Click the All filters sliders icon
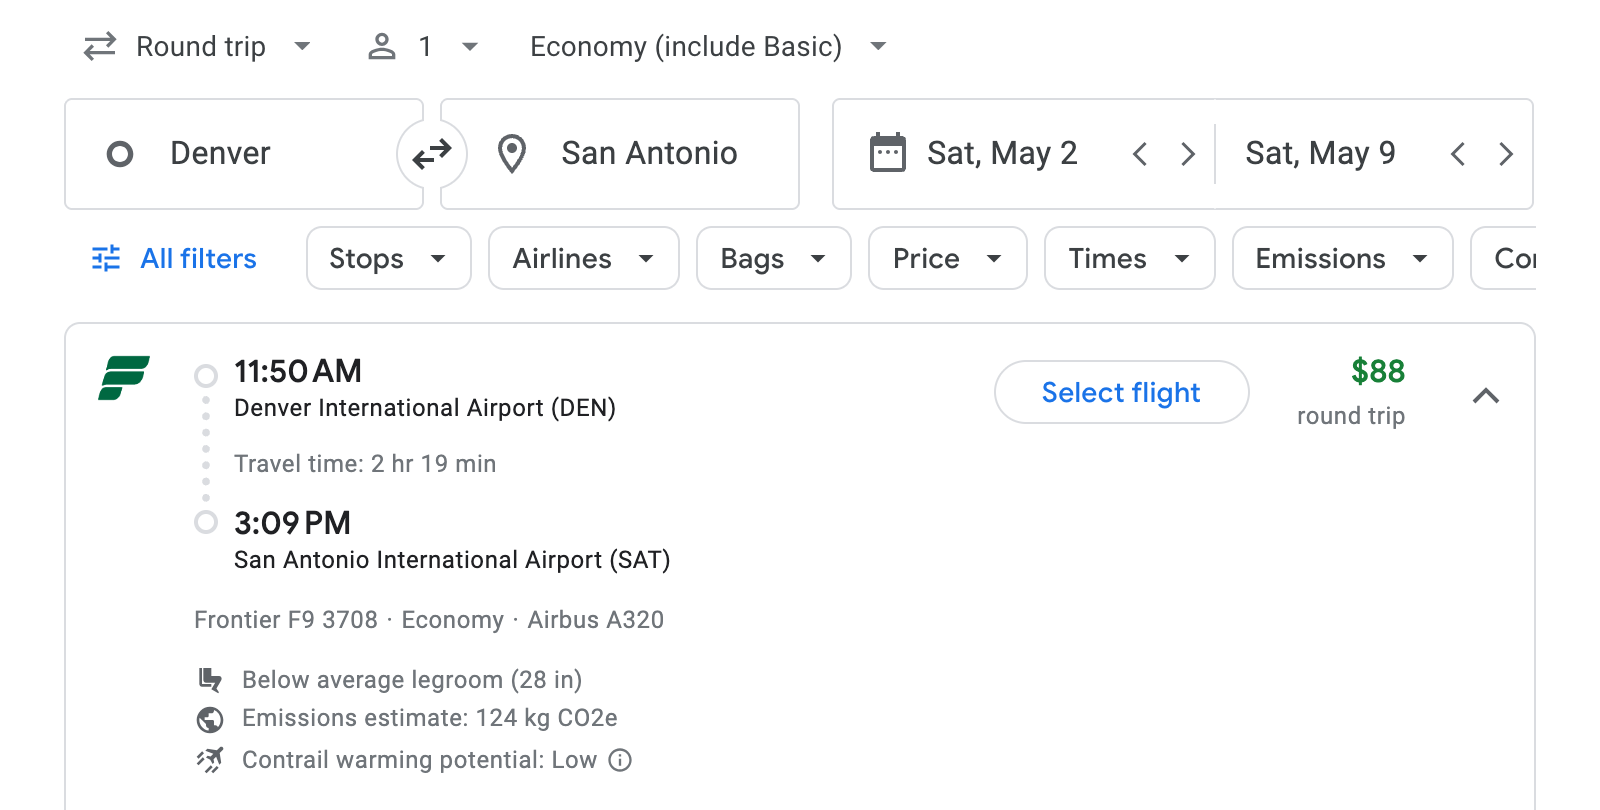 coord(104,258)
